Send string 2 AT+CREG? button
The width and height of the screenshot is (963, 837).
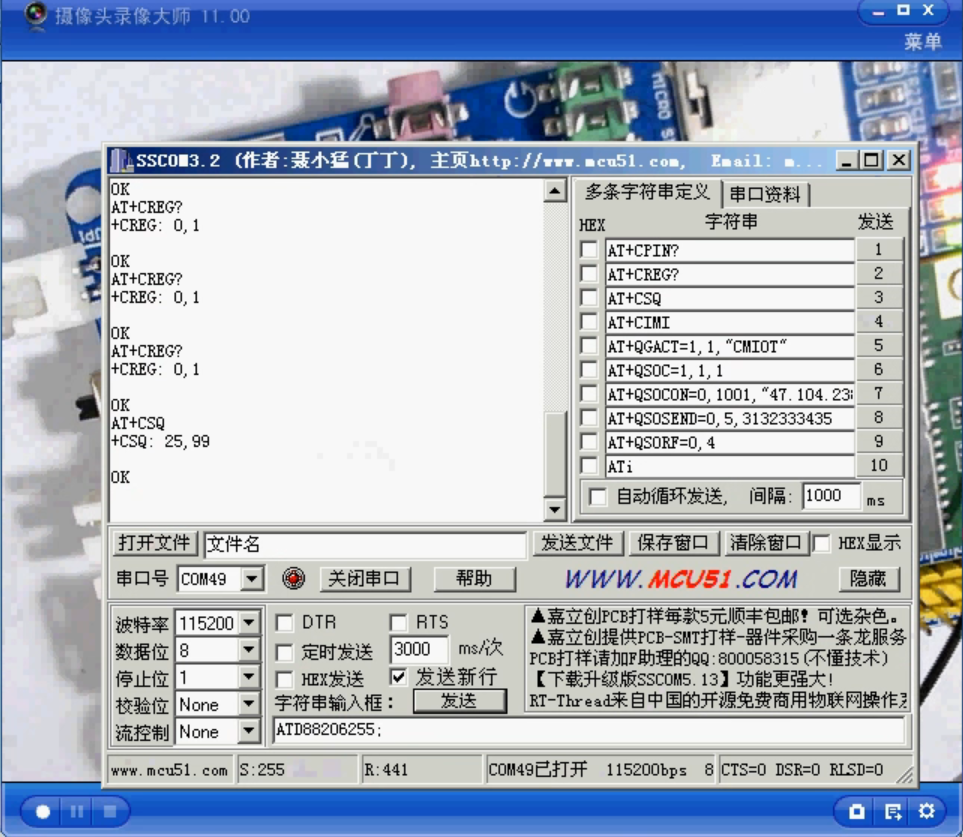879,273
